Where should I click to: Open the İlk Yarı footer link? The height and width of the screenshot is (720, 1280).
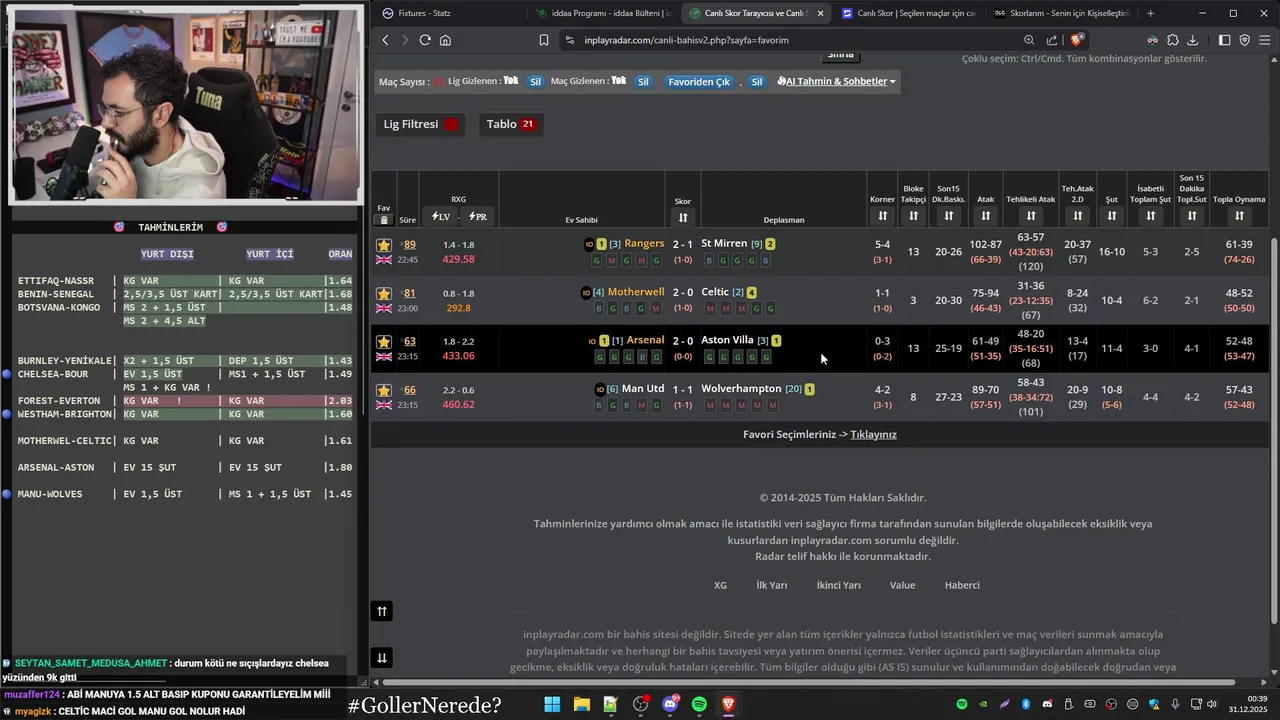coord(771,585)
